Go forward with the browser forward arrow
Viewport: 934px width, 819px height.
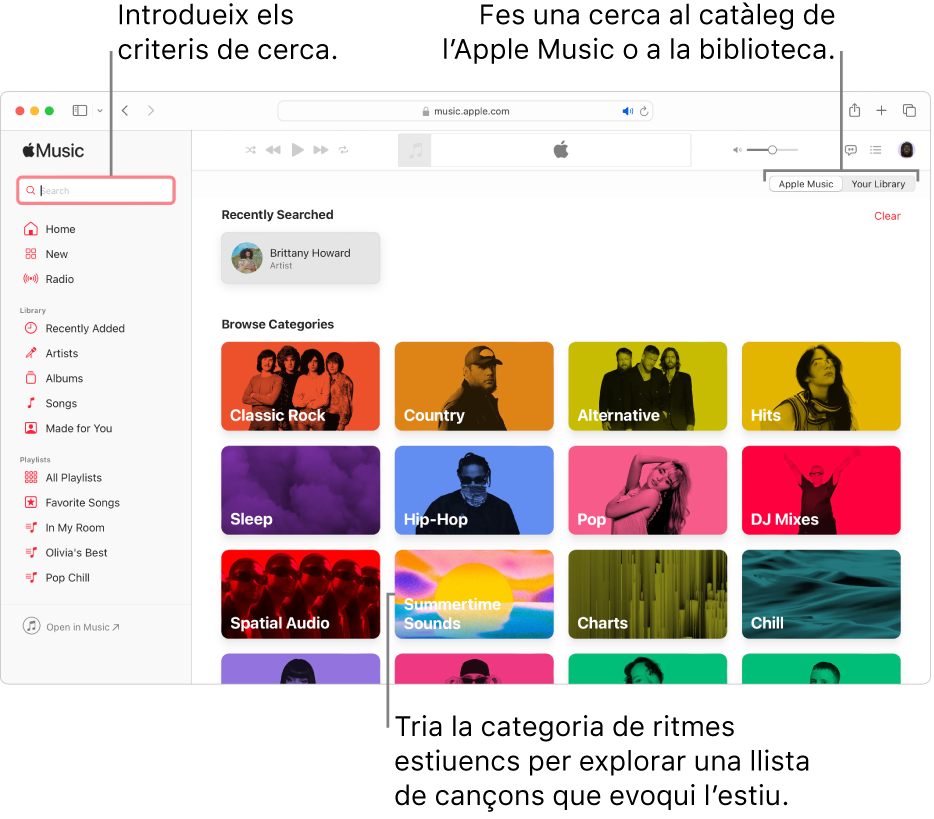[x=151, y=111]
